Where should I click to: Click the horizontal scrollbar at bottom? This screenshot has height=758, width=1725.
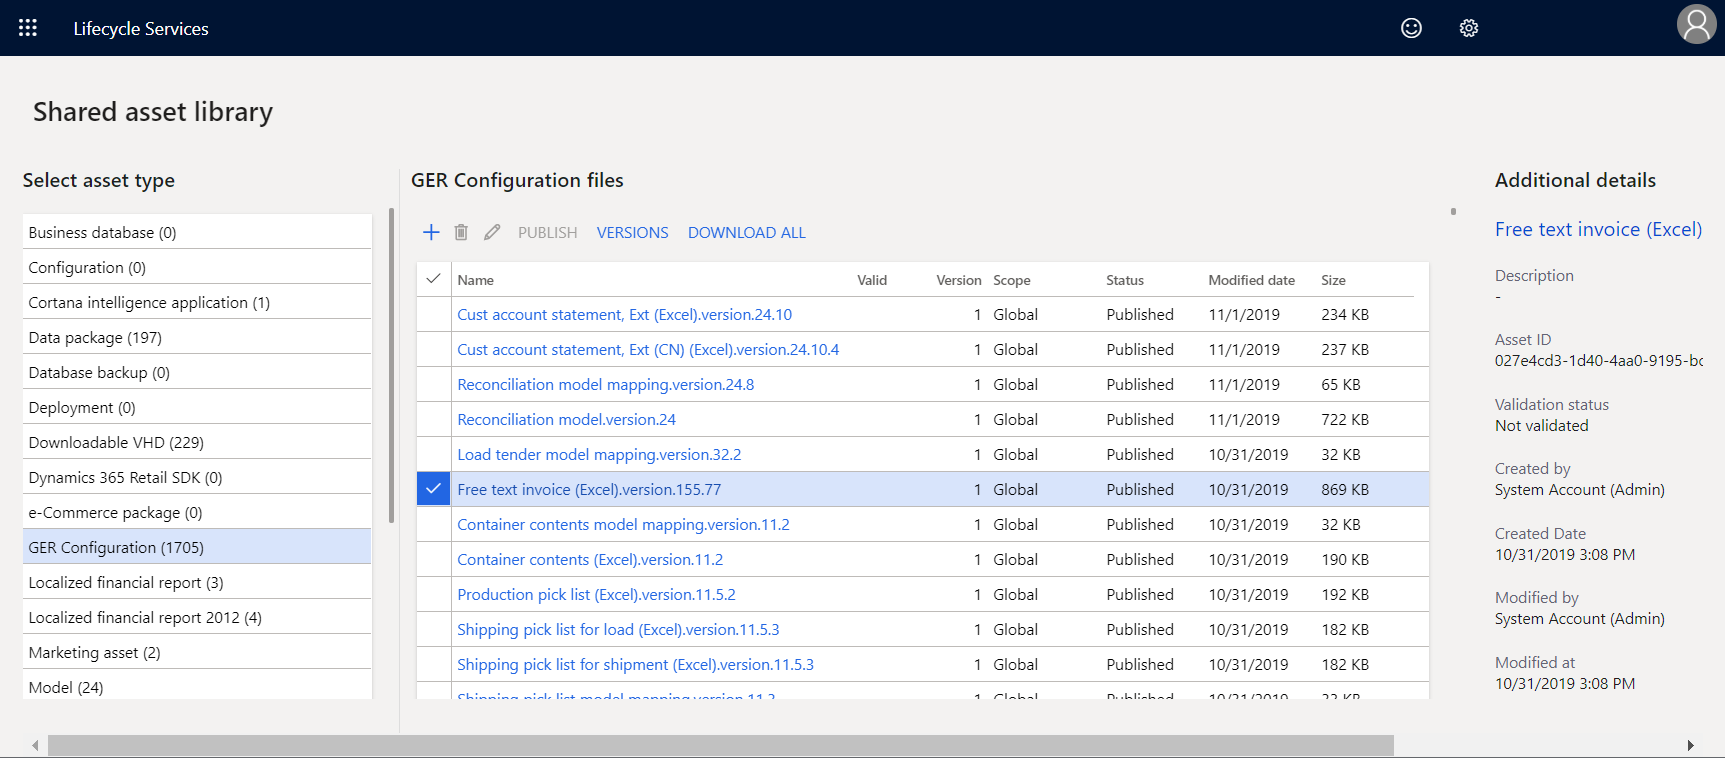point(720,745)
